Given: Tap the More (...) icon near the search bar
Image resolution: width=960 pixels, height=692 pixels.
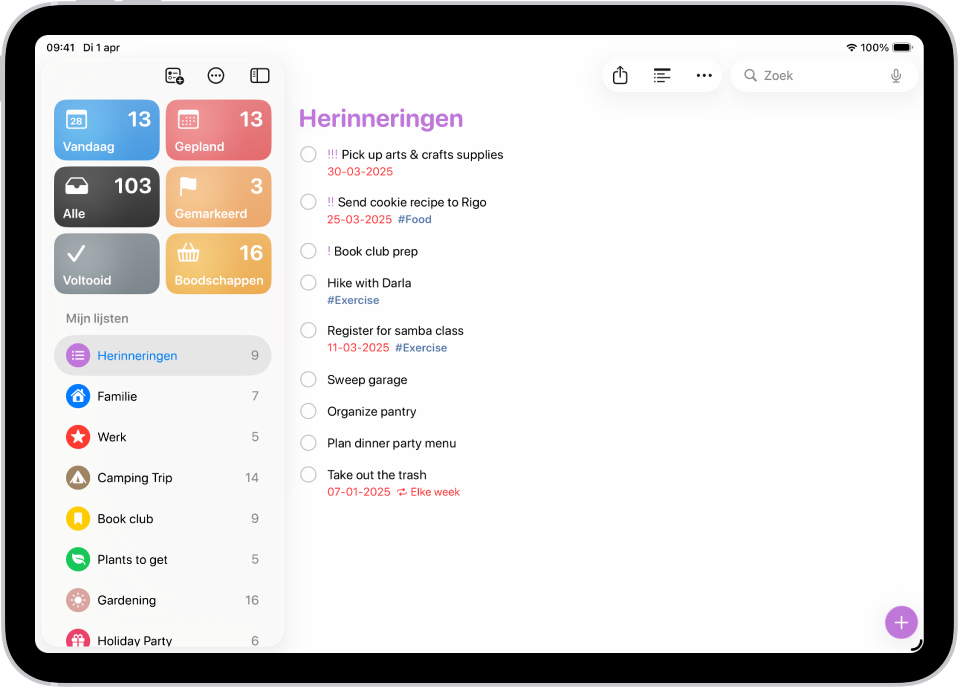Looking at the screenshot, I should pos(704,75).
